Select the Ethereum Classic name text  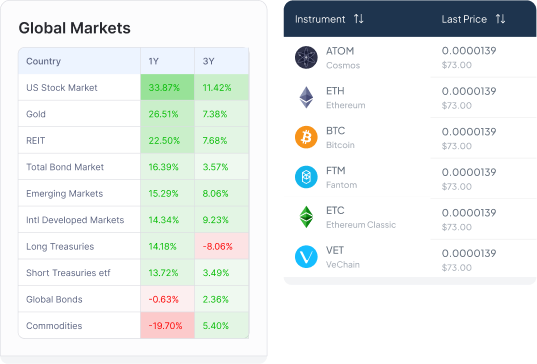pos(361,225)
